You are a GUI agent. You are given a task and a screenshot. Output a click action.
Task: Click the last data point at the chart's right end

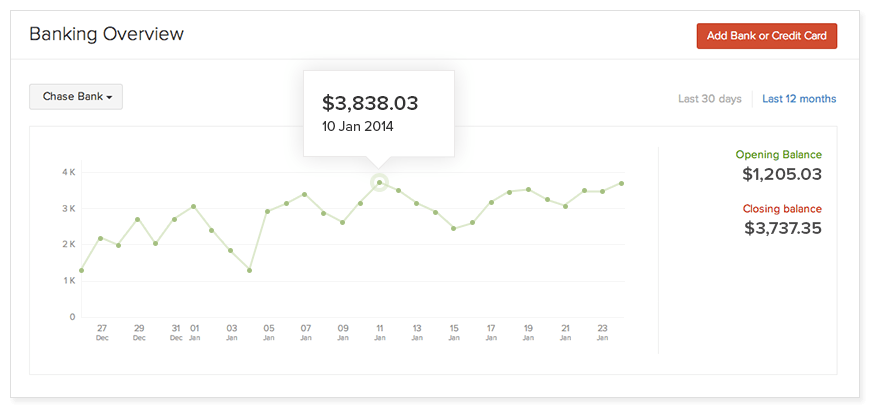tap(622, 183)
